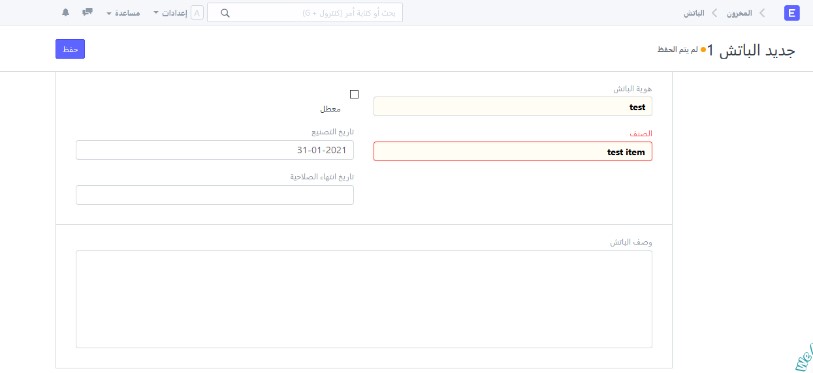Go to الباتش breadcrumb

click(x=694, y=13)
